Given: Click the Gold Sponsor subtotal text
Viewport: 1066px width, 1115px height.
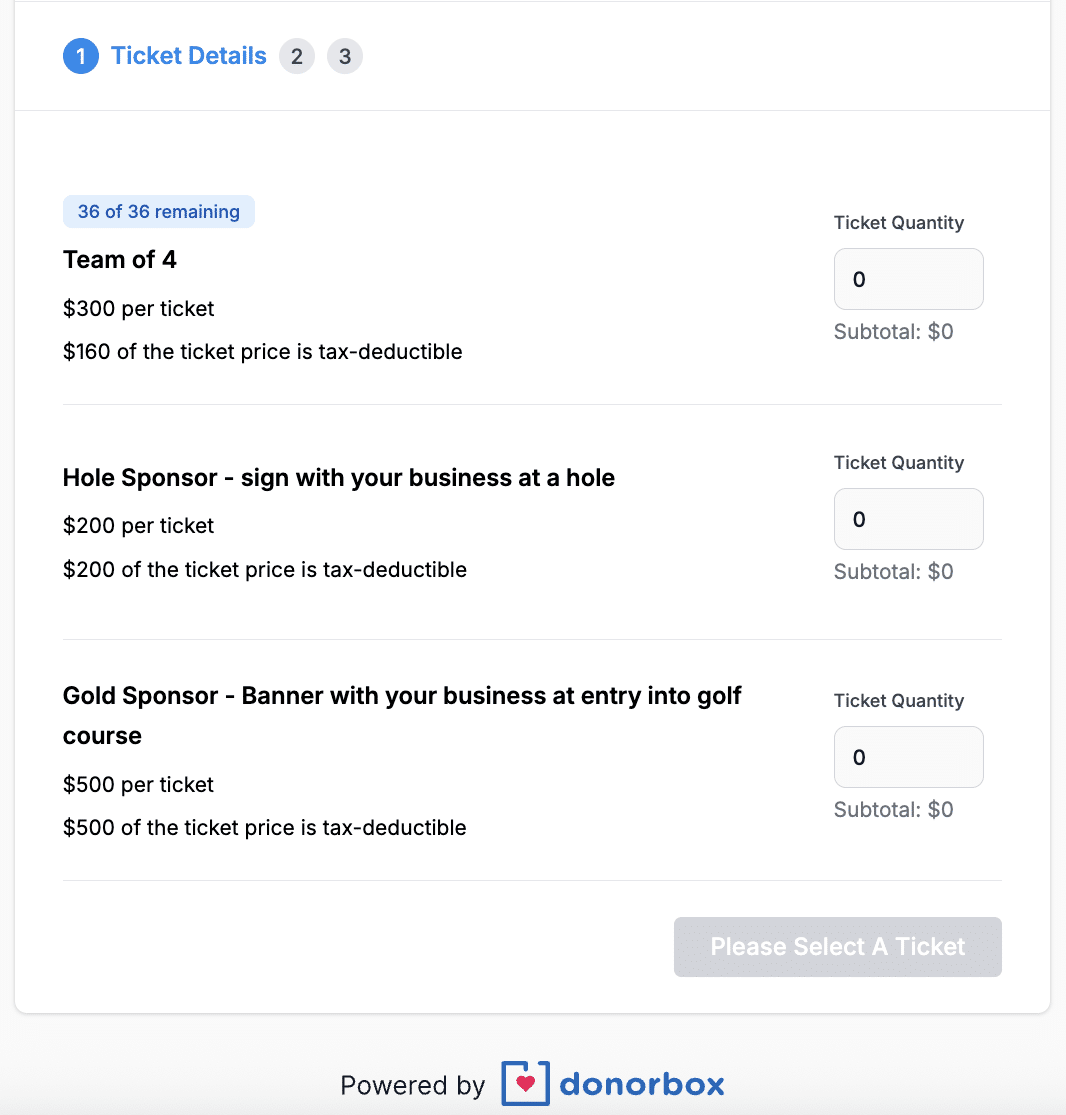Looking at the screenshot, I should [x=893, y=810].
